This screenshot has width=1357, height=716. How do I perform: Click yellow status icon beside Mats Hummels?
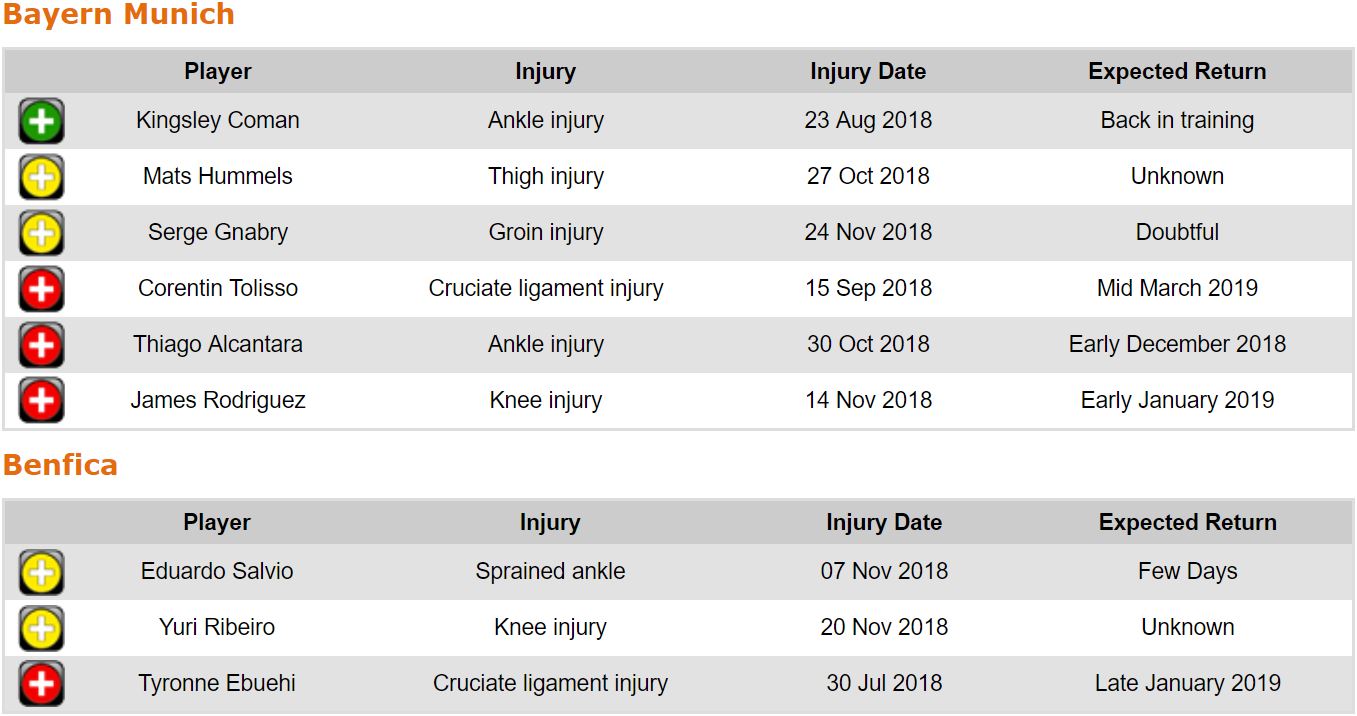pyautogui.click(x=41, y=178)
